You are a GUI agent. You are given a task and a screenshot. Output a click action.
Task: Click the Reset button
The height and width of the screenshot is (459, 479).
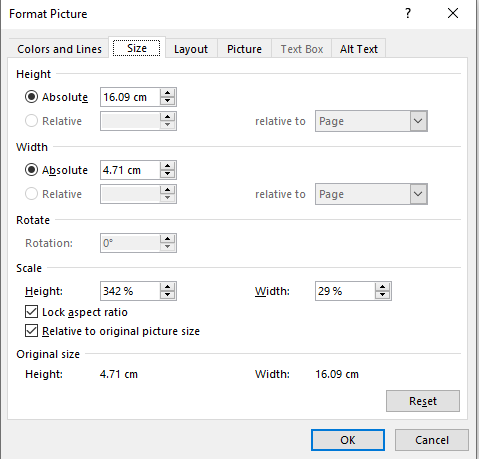click(423, 401)
